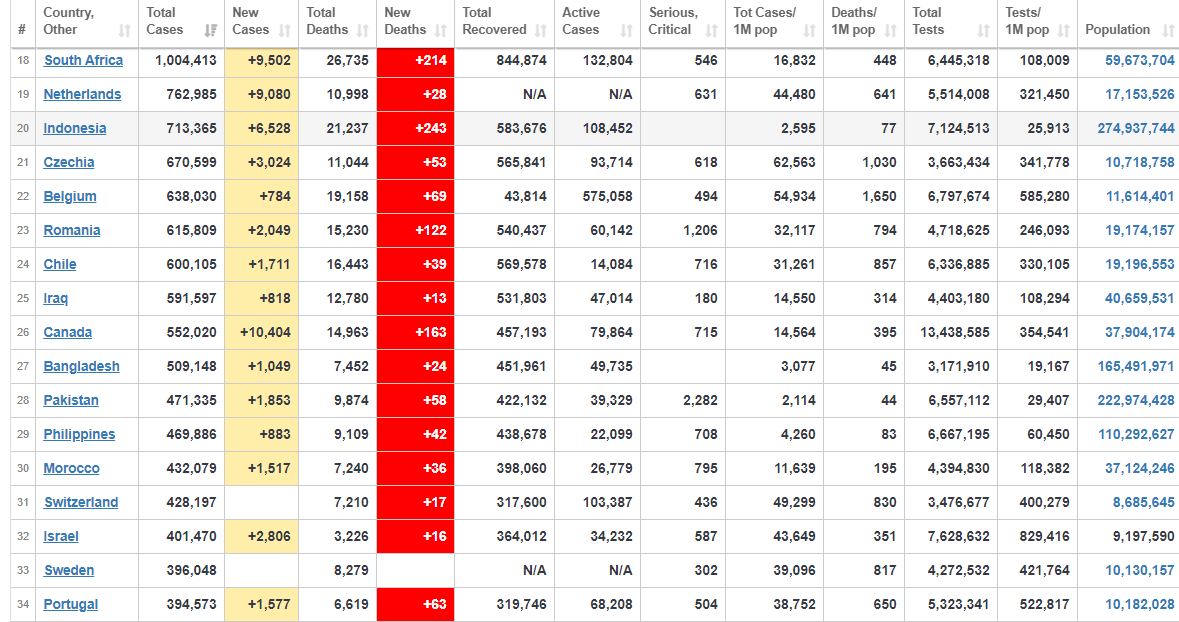Screen dimensions: 1179x622
Task: Select Czechia total cases 670,599 cell
Action: [181, 162]
